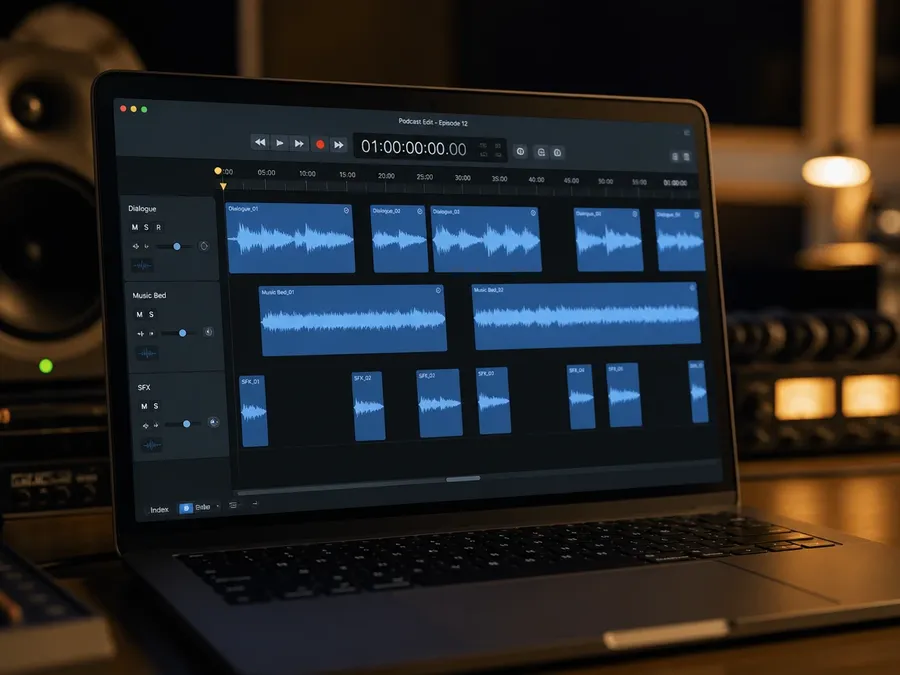Image resolution: width=900 pixels, height=675 pixels.
Task: Click the skip-forward button right of Record
Action: 339,145
